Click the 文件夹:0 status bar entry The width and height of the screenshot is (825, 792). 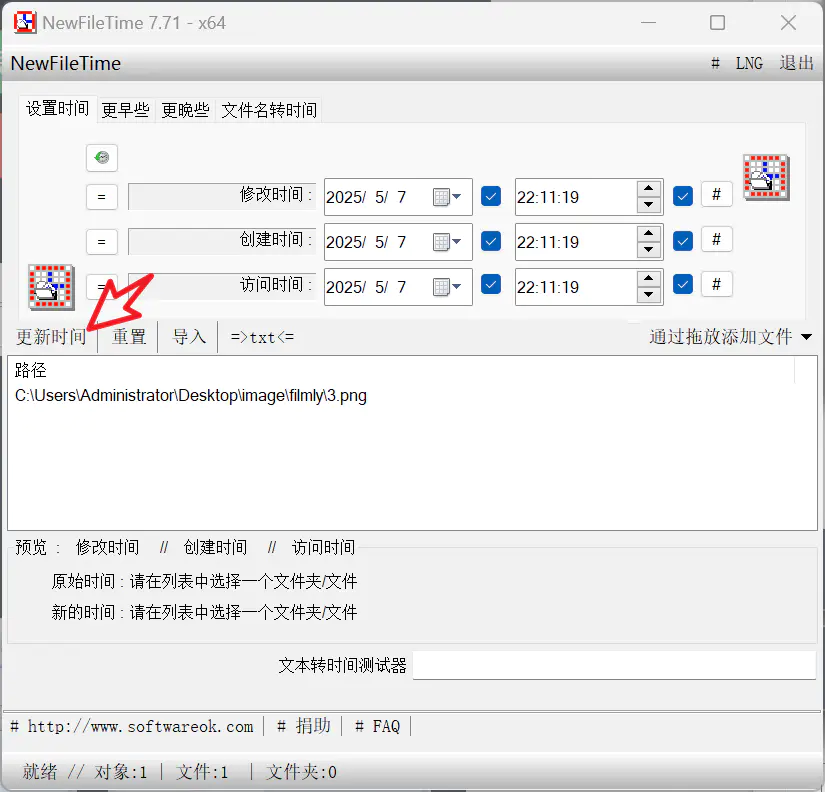click(x=300, y=772)
